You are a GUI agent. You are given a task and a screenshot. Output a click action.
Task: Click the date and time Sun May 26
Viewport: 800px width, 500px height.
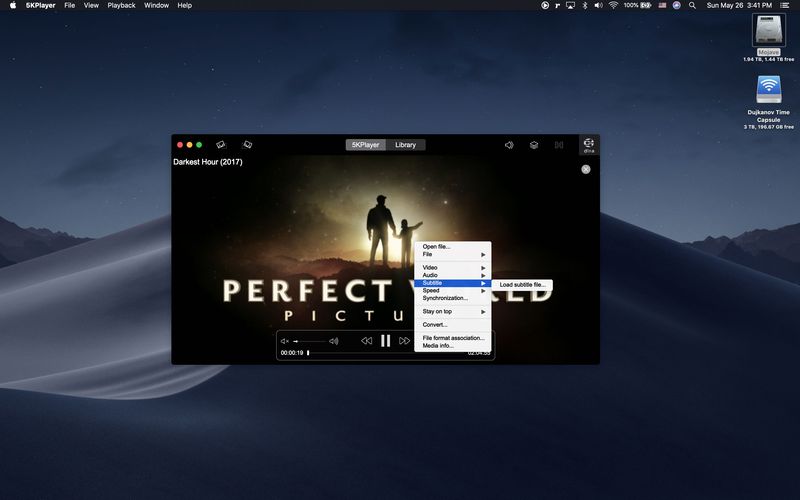[x=739, y=5]
